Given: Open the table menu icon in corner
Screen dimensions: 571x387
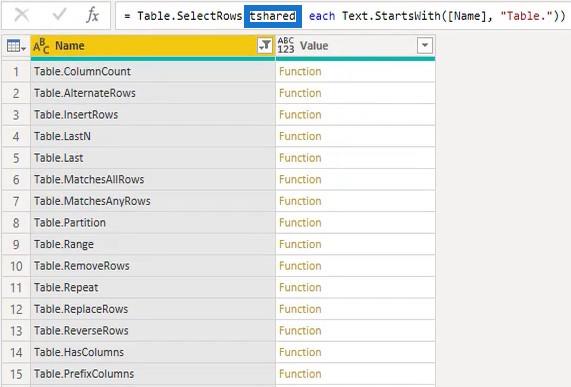Looking at the screenshot, I should coord(16,46).
